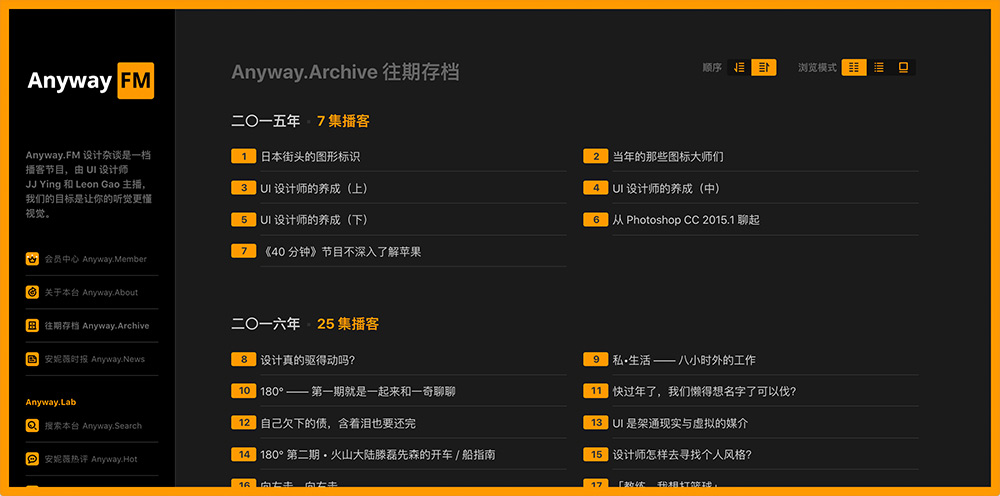This screenshot has height=496, width=1000.
Task: Switch to two-column browse mode
Action: click(x=854, y=68)
